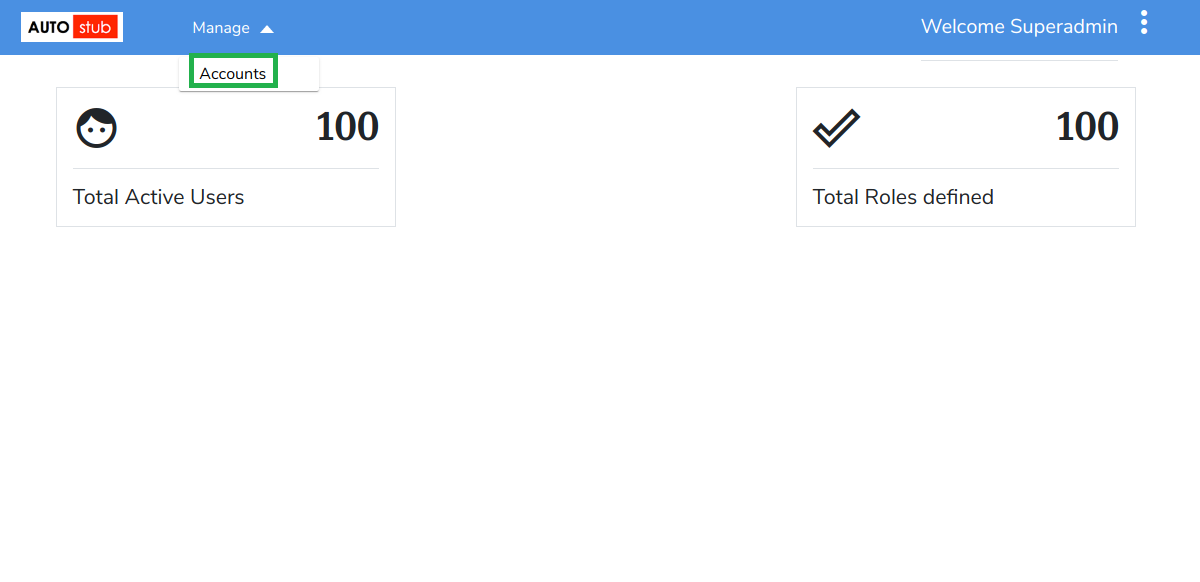The height and width of the screenshot is (582, 1200).
Task: Click the face icon for active users
Action: point(96,128)
